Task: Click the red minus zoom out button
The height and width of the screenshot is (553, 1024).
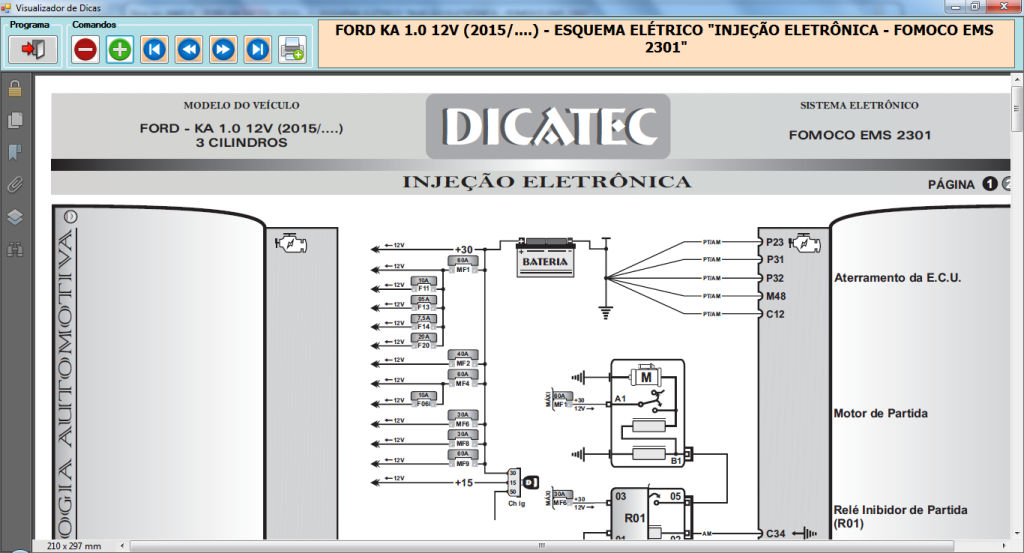Action: tap(85, 50)
